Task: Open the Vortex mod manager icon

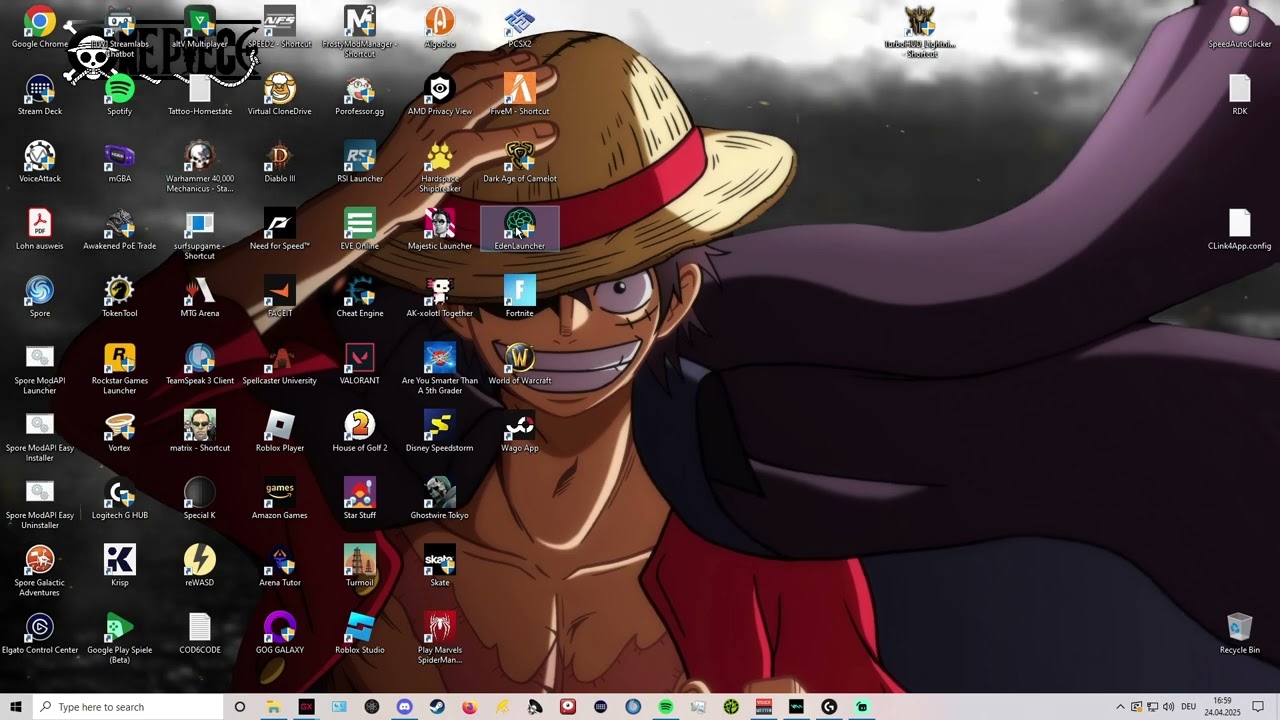Action: (x=120, y=429)
